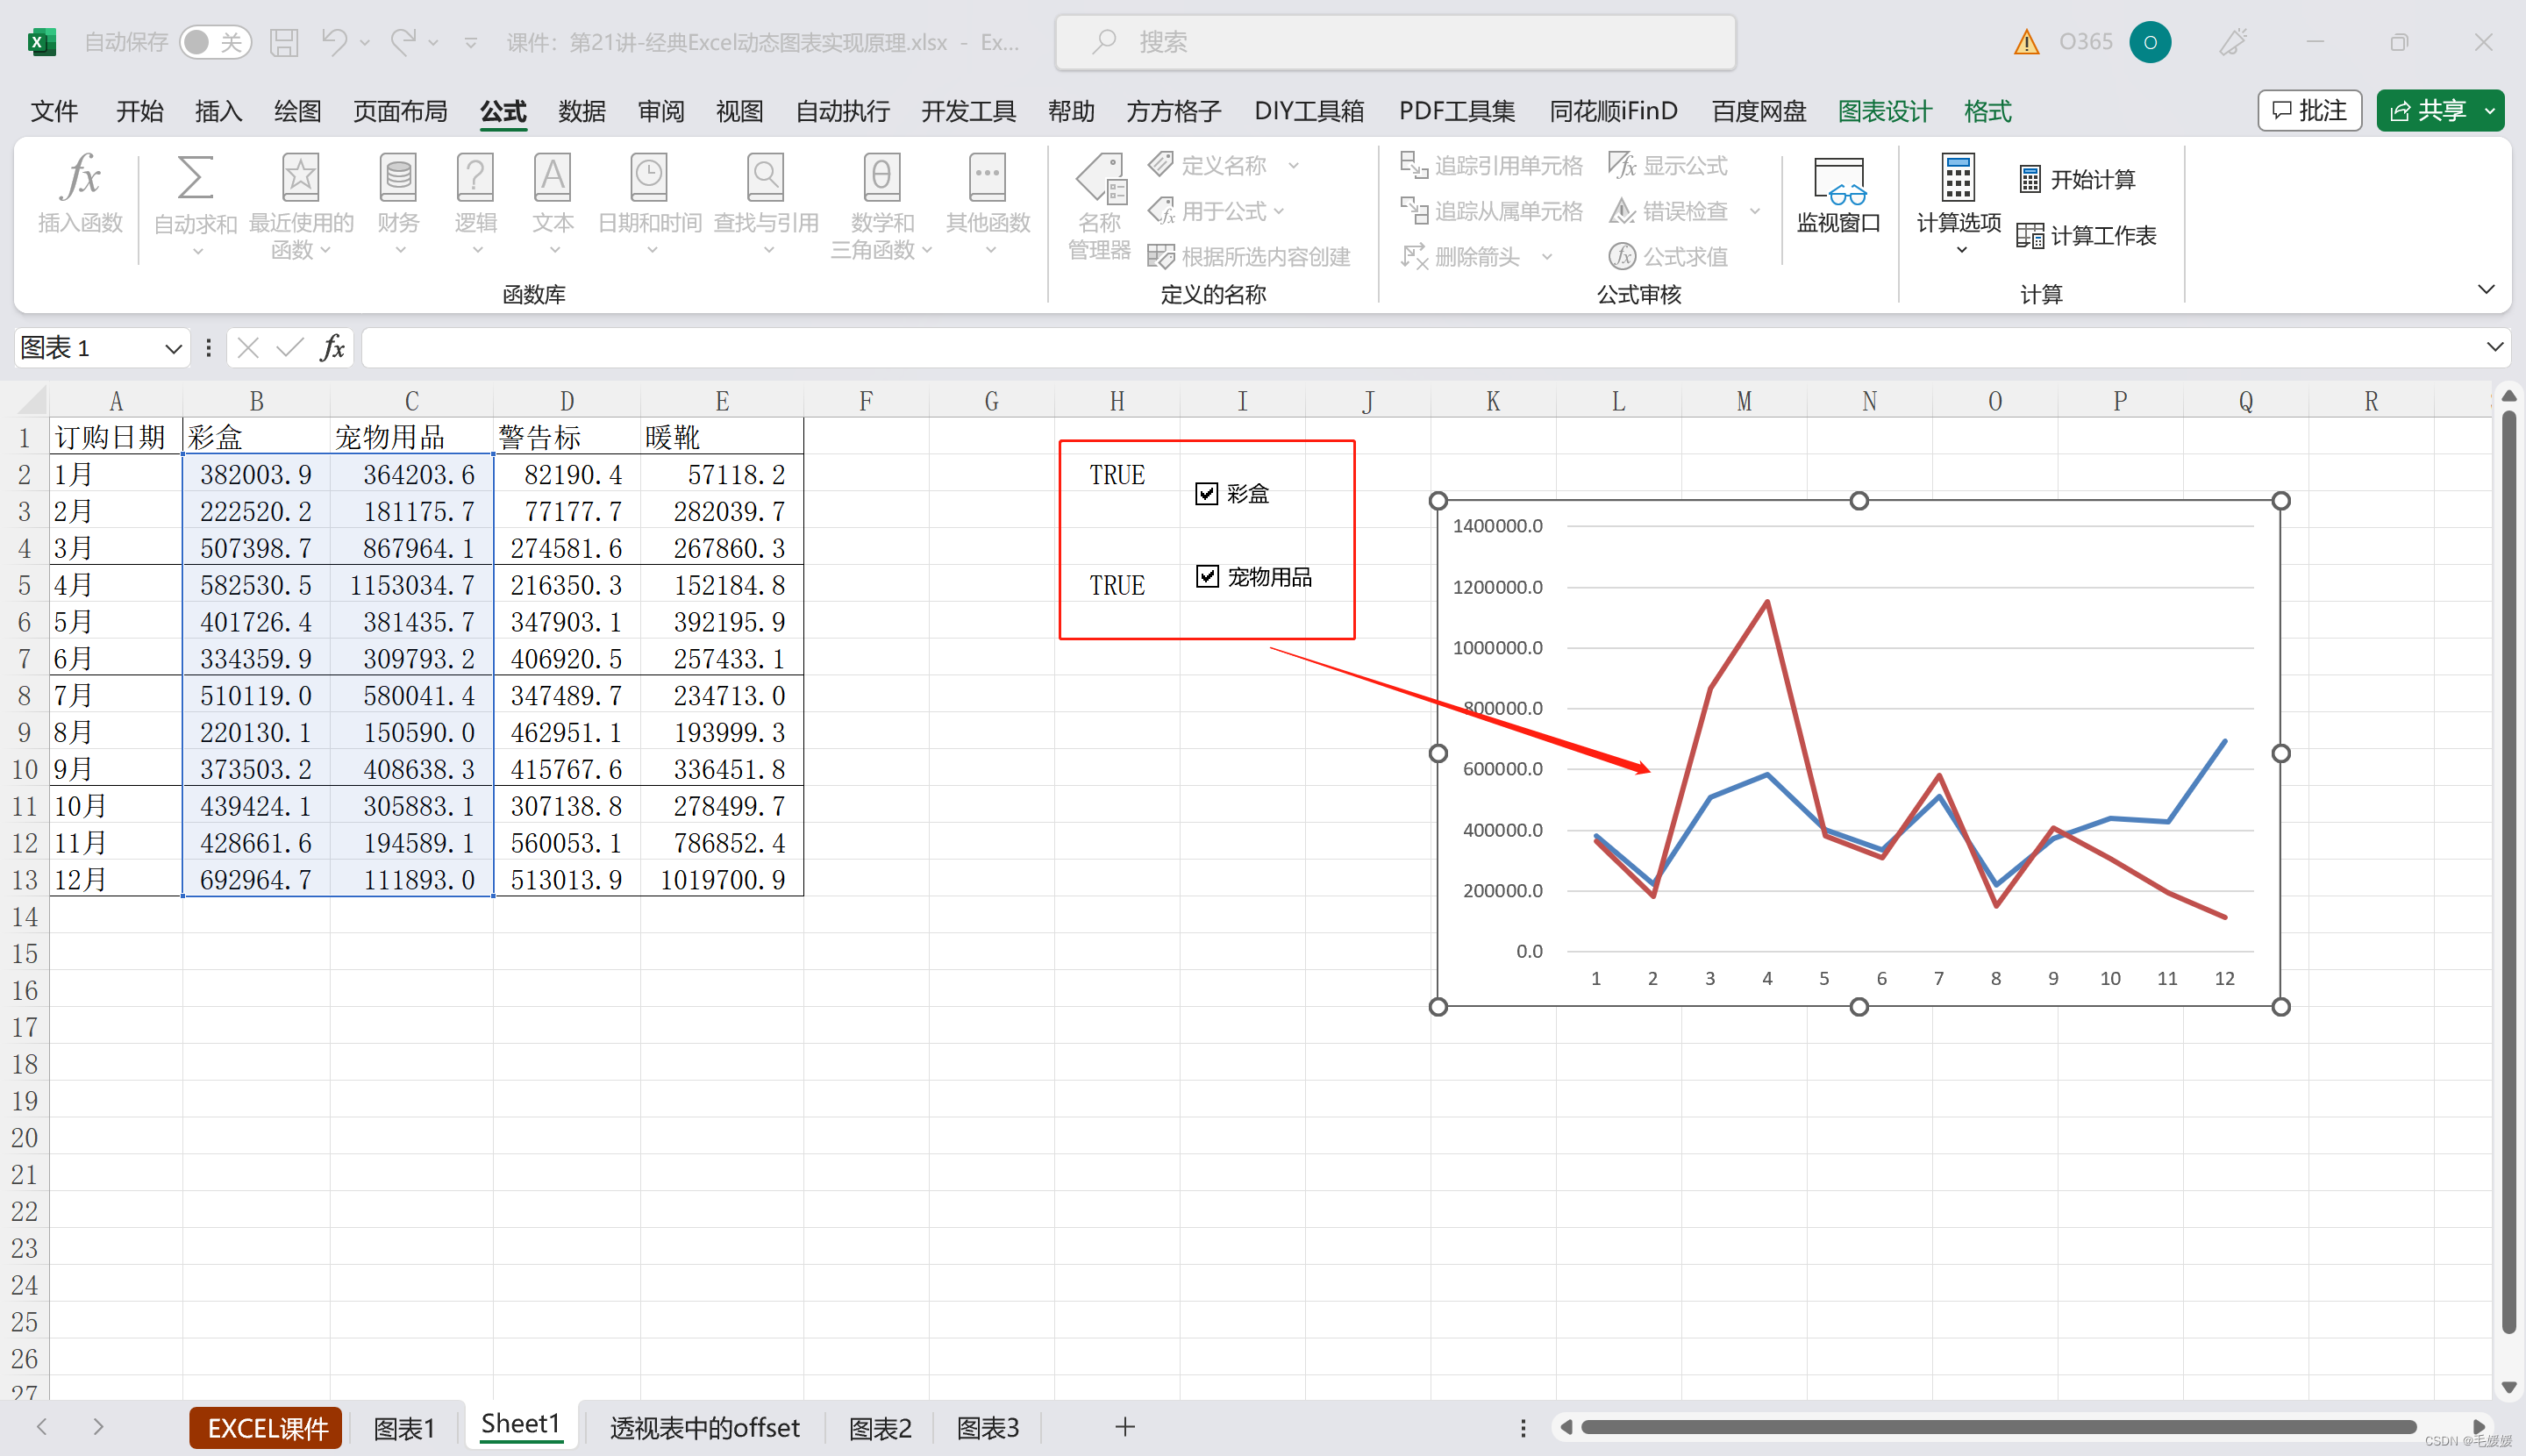Screen dimensions: 2526x1456
Task: Click Show Formulas (显示公式)
Action: pyautogui.click(x=1667, y=165)
